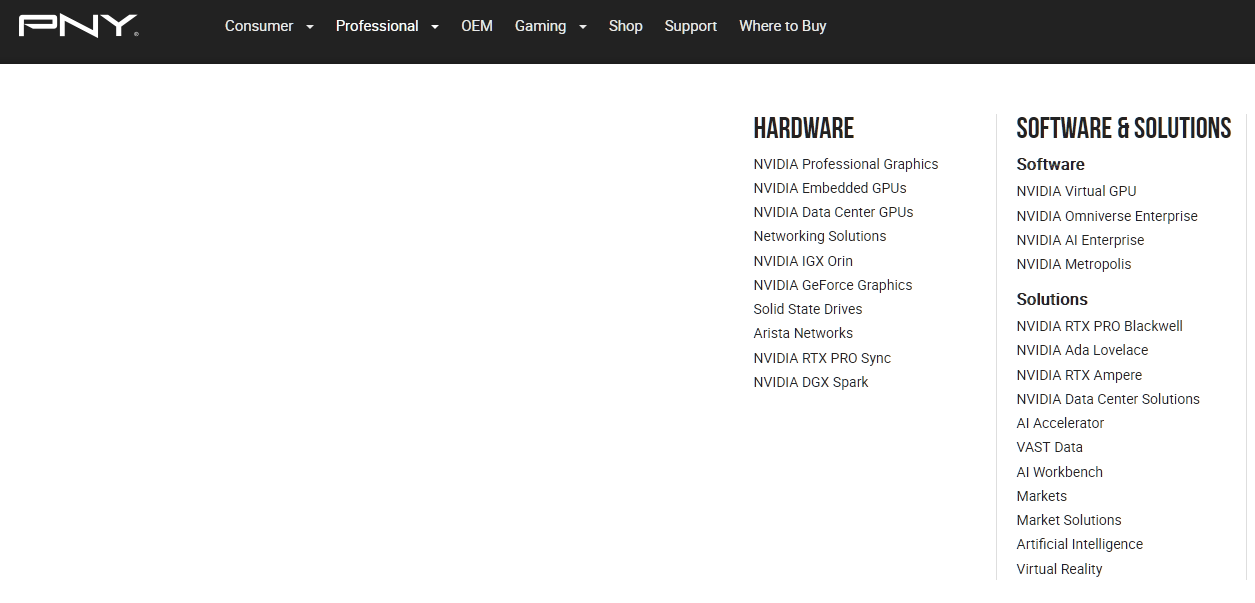Image resolution: width=1255 pixels, height=603 pixels.
Task: Click the Software & Solutions heading
Action: point(1124,128)
